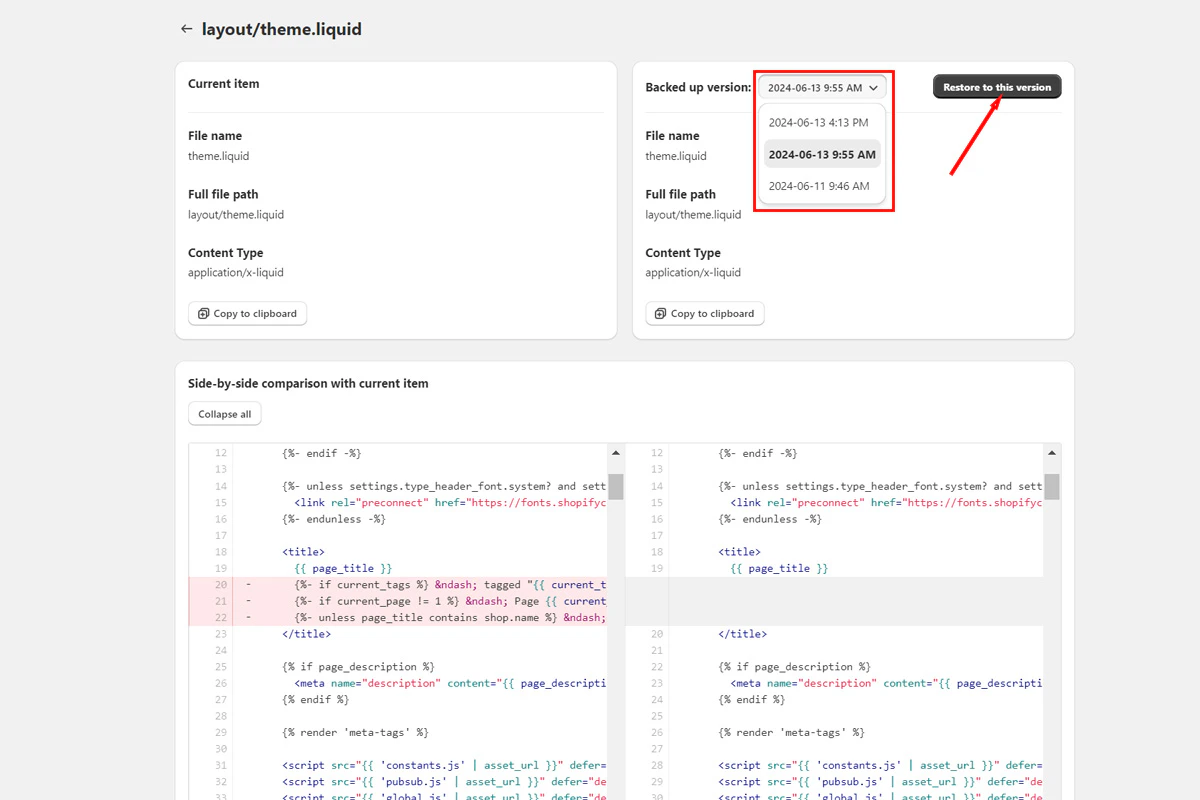Click the left diff panel scroll-up arrow
Image resolution: width=1200 pixels, height=800 pixels.
pyautogui.click(x=616, y=451)
